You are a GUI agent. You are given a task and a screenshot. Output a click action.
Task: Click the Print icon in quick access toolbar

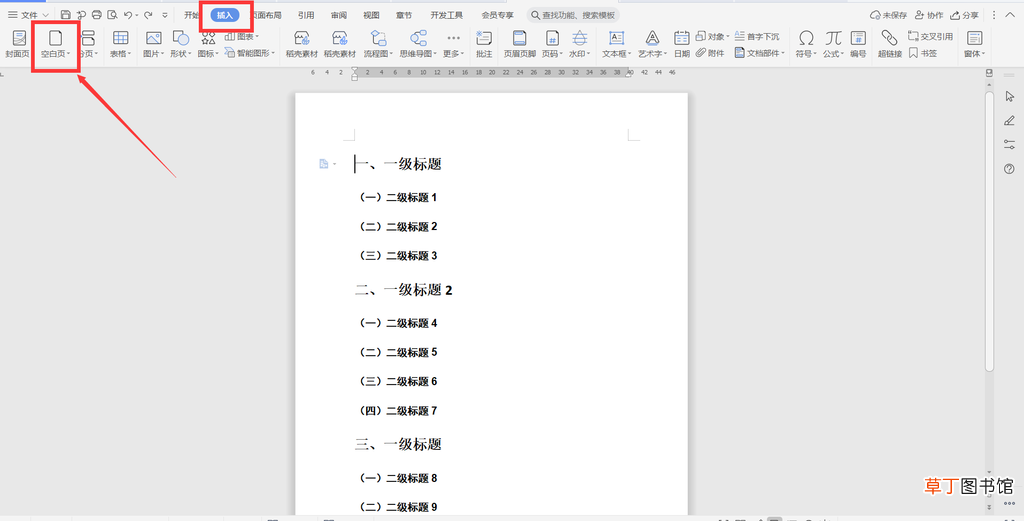pyautogui.click(x=97, y=14)
